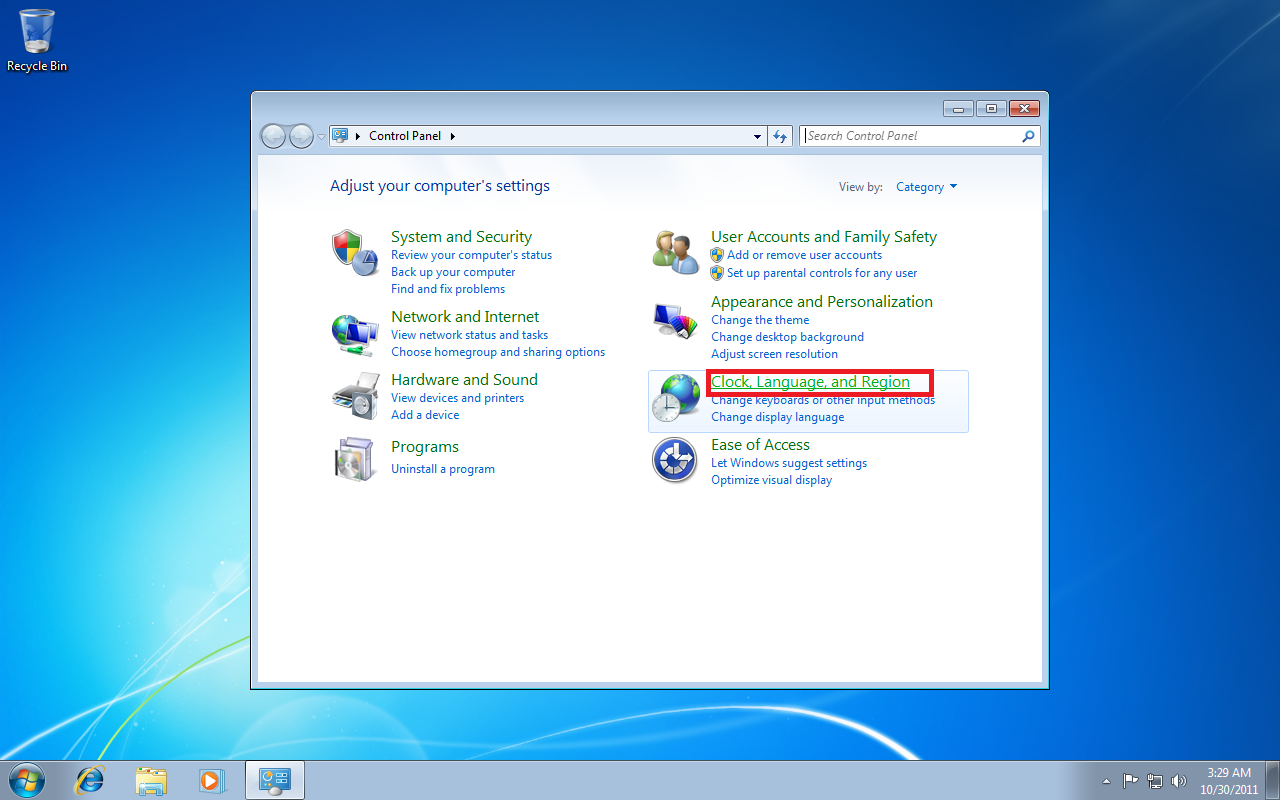
Task: Click Back up your computer
Action: [453, 272]
